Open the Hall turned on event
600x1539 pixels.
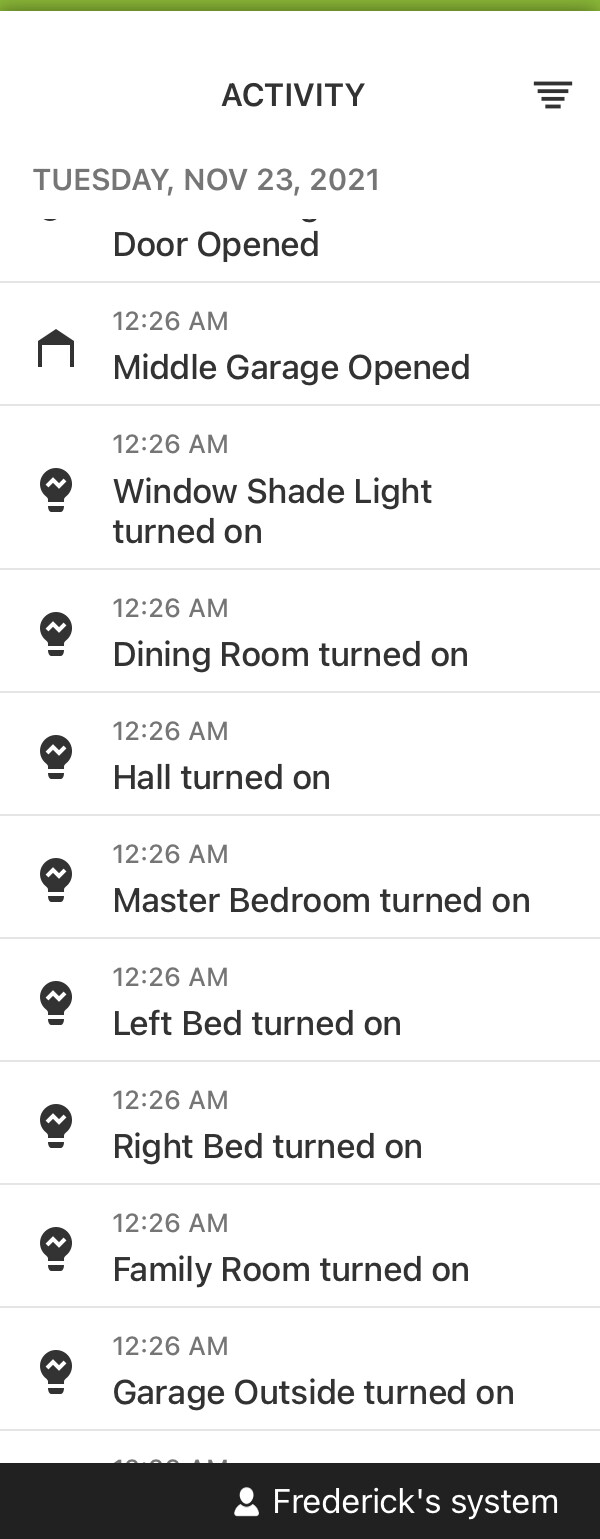(300, 754)
